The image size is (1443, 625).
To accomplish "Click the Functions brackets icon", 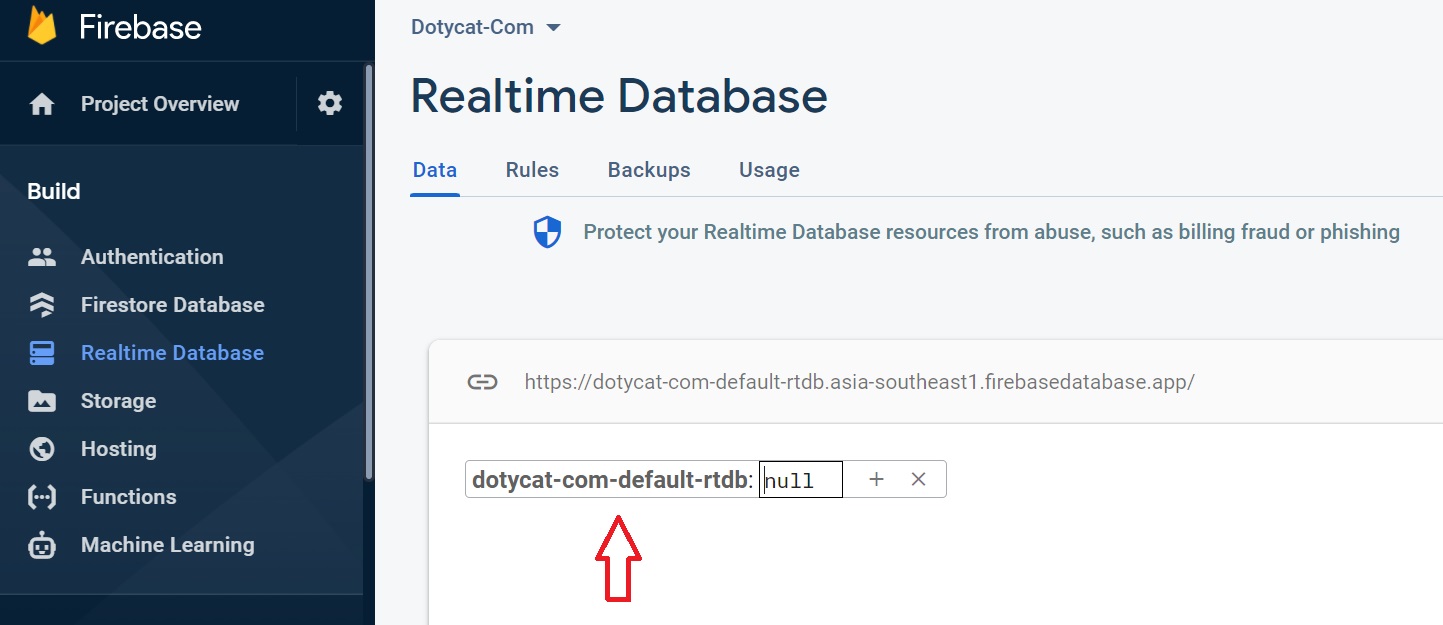I will (42, 497).
